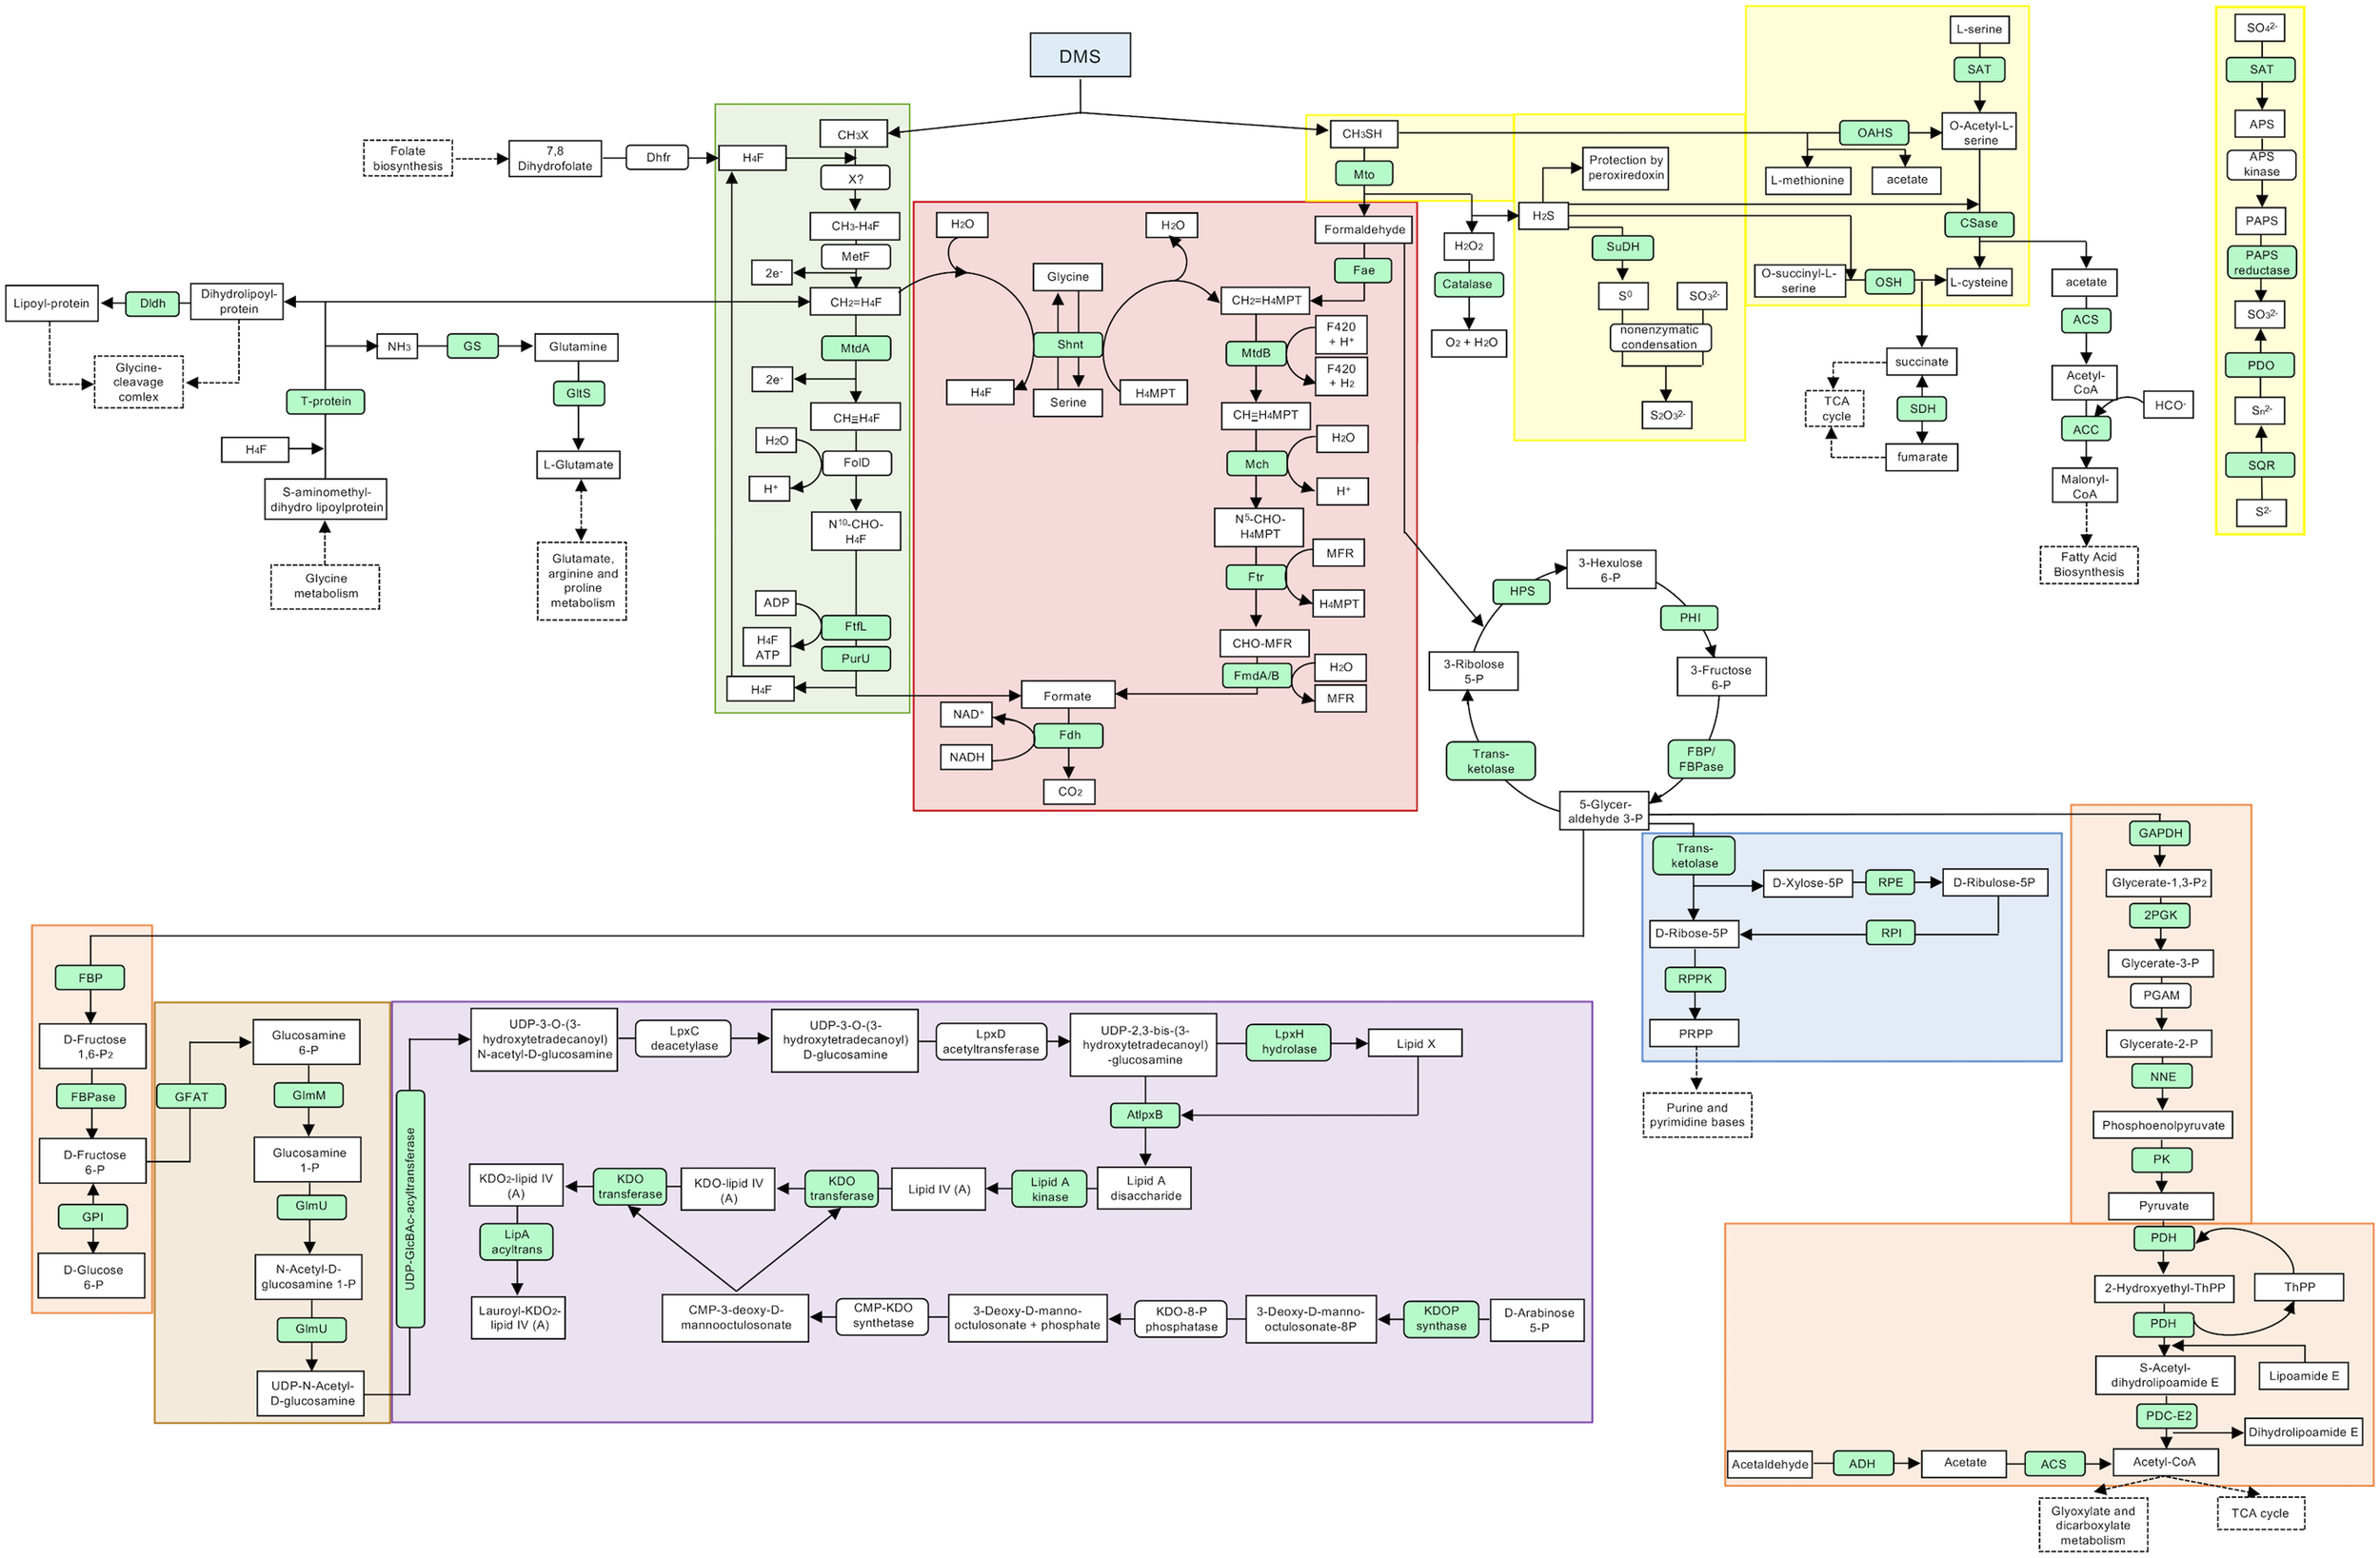
Task: Select the LpxH hydrolase enzyme node
Action: tap(1288, 1042)
